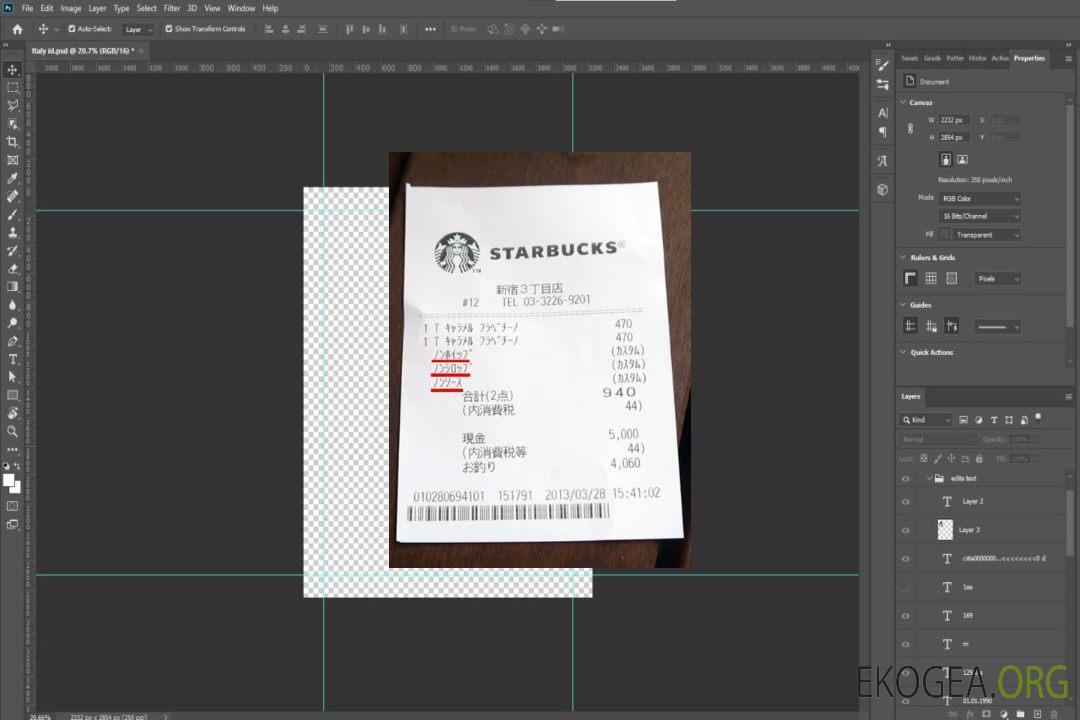Set canvas to landscape orientation
This screenshot has width=1080, height=720.
pos(962,160)
